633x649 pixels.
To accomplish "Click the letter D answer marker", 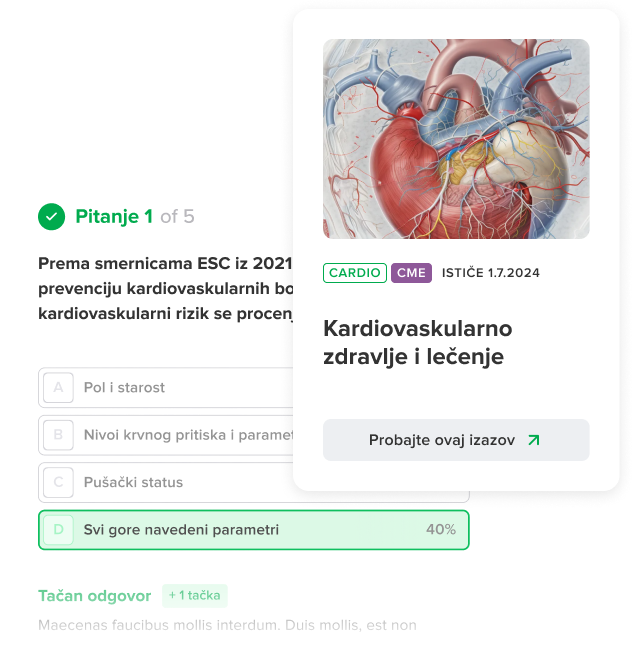I will 58,529.
